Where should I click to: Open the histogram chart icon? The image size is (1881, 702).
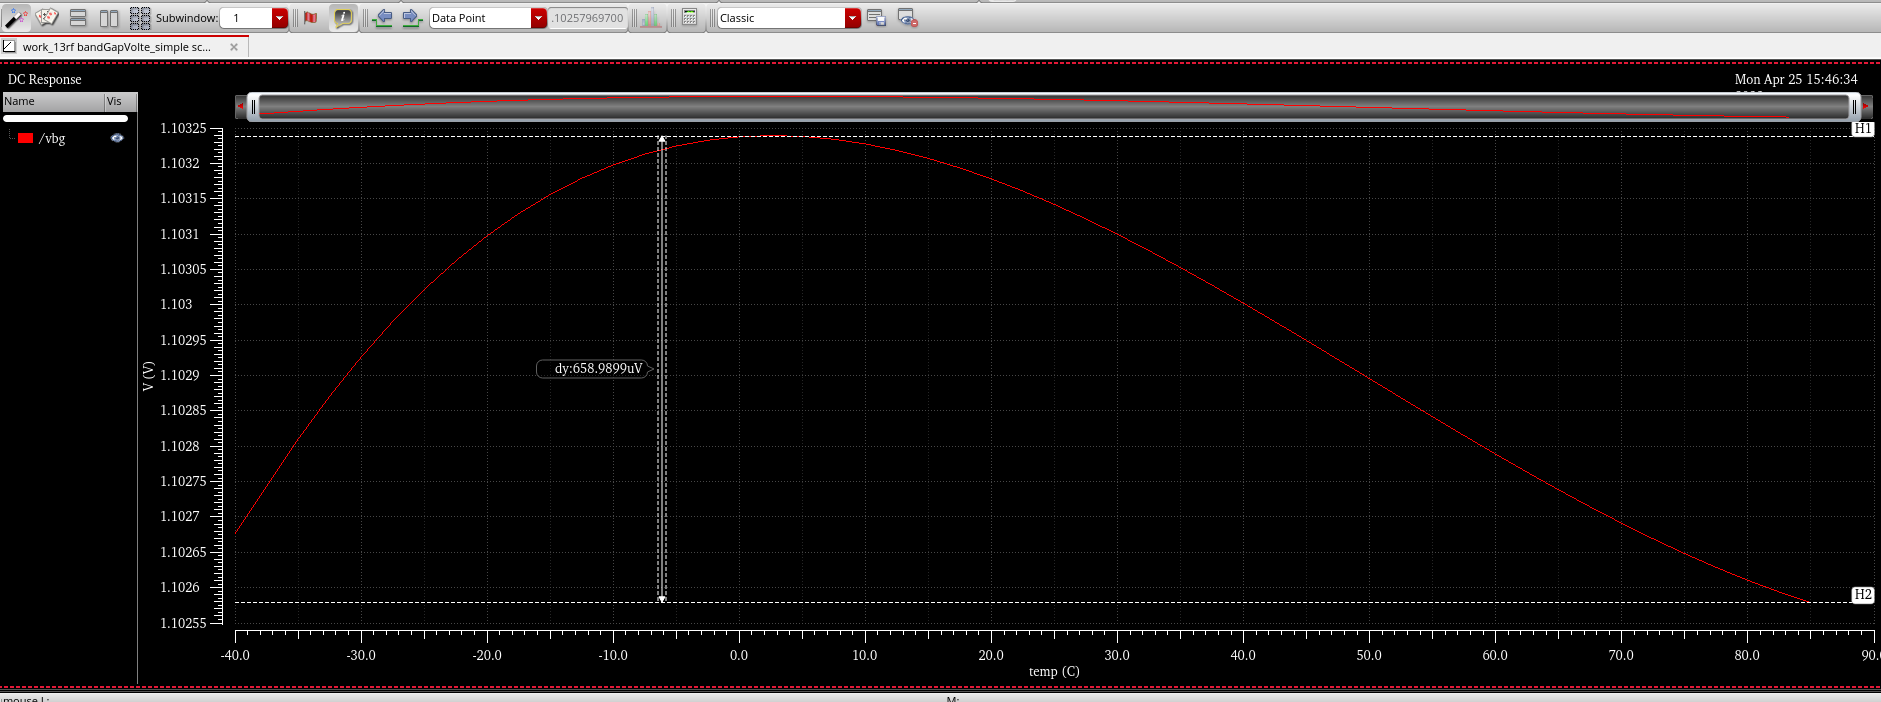click(x=651, y=17)
